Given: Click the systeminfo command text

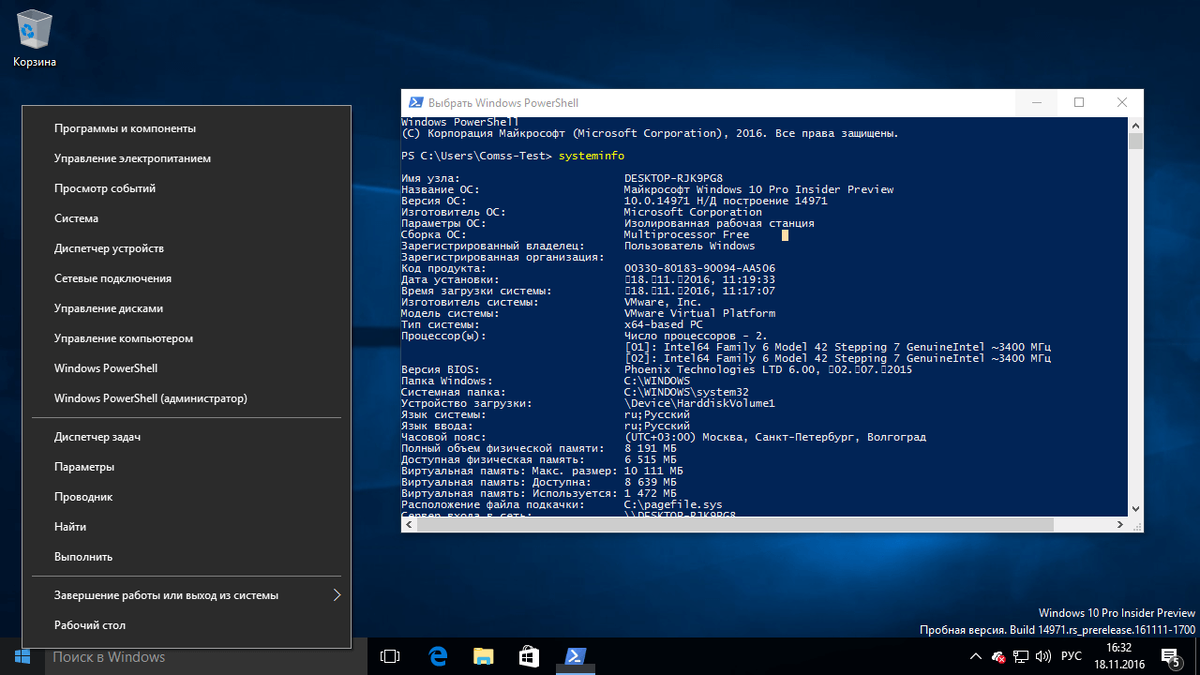Looking at the screenshot, I should (x=591, y=156).
